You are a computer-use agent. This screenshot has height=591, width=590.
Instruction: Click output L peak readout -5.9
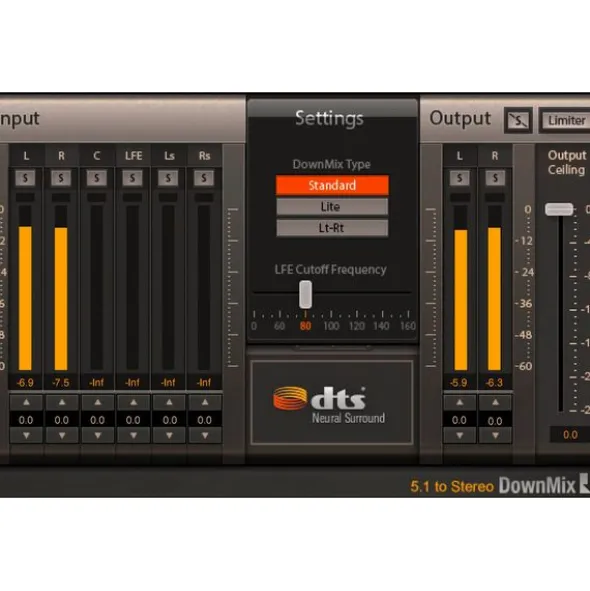(460, 383)
